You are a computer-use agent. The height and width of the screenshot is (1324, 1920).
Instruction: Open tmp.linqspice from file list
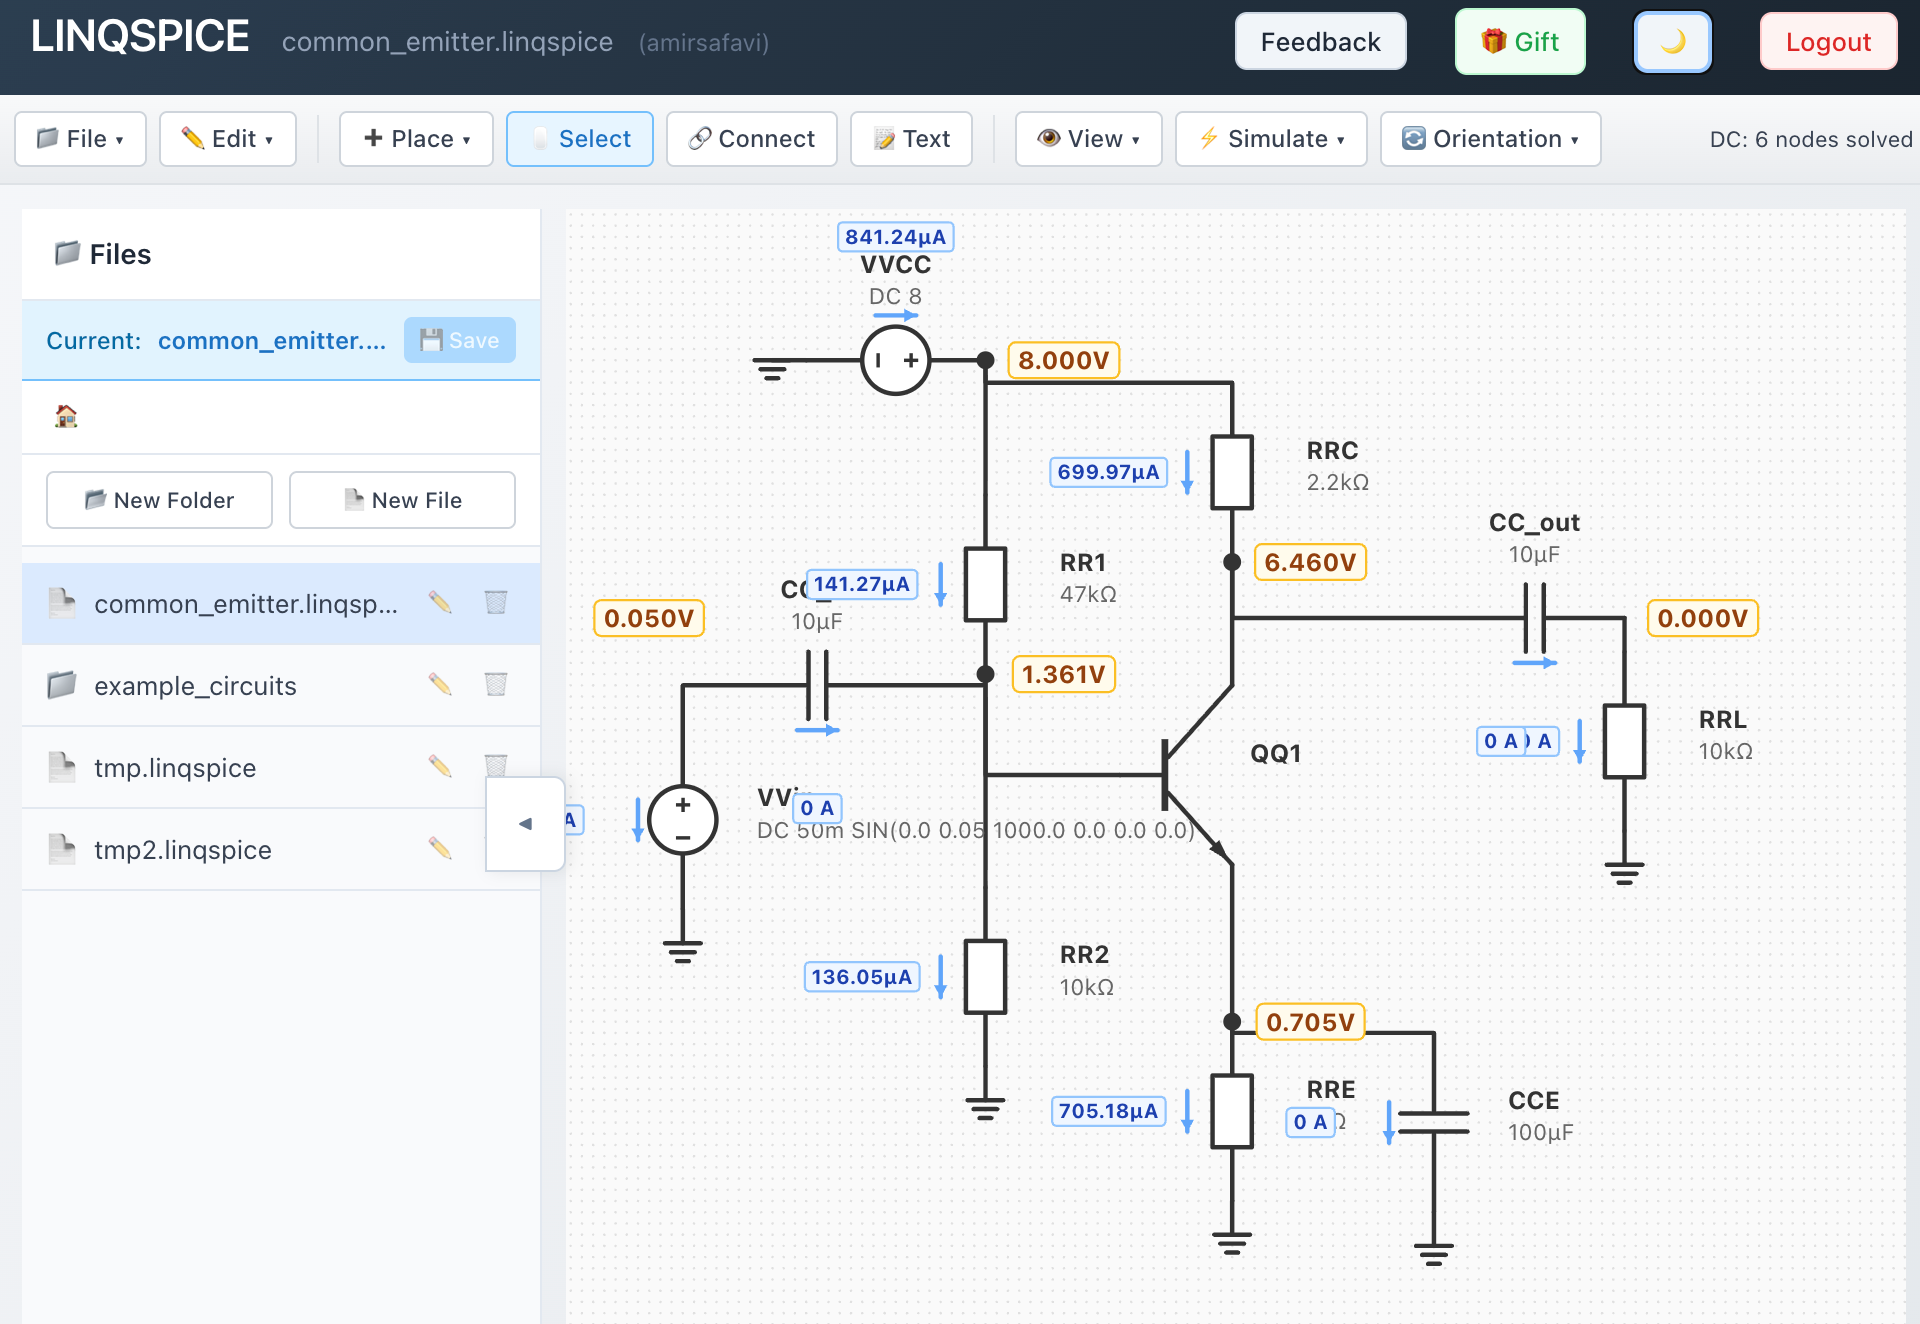pos(175,767)
